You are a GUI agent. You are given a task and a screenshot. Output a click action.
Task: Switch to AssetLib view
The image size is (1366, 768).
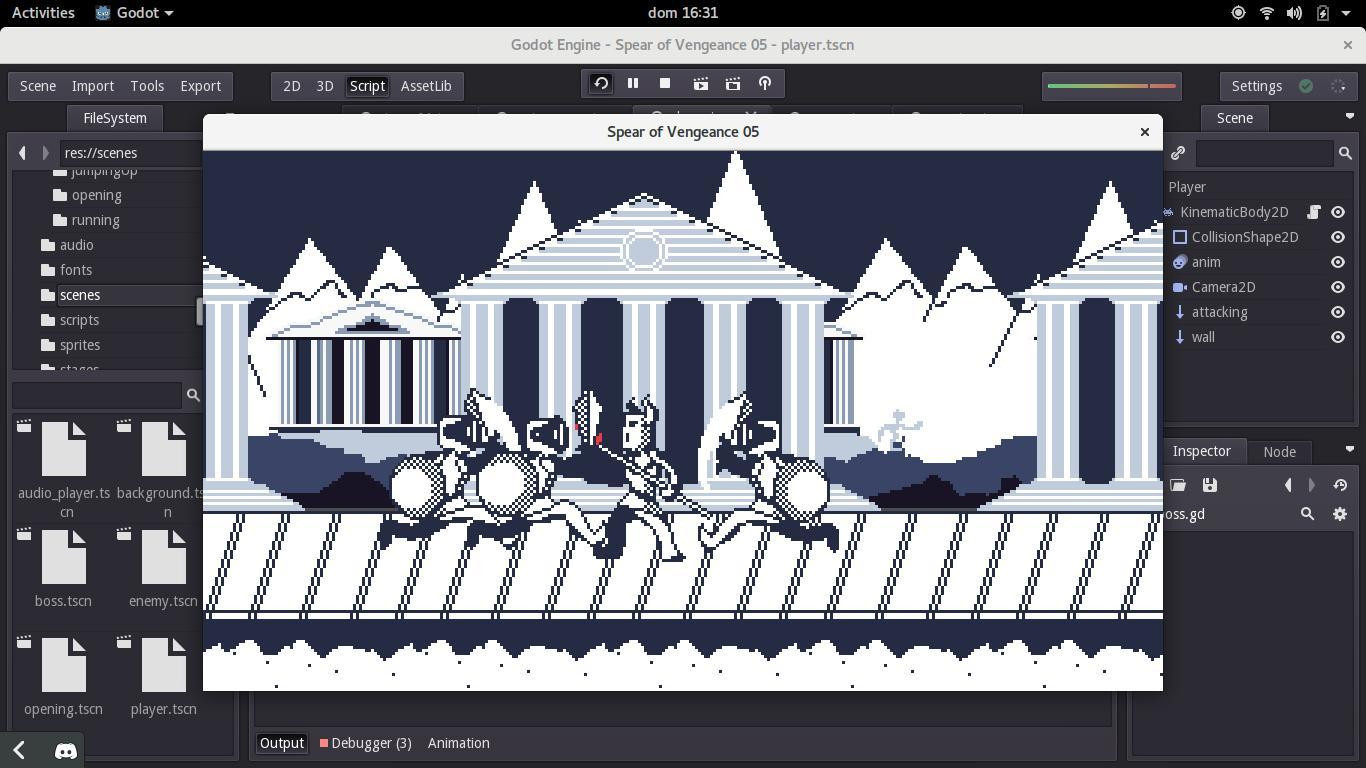click(x=426, y=86)
